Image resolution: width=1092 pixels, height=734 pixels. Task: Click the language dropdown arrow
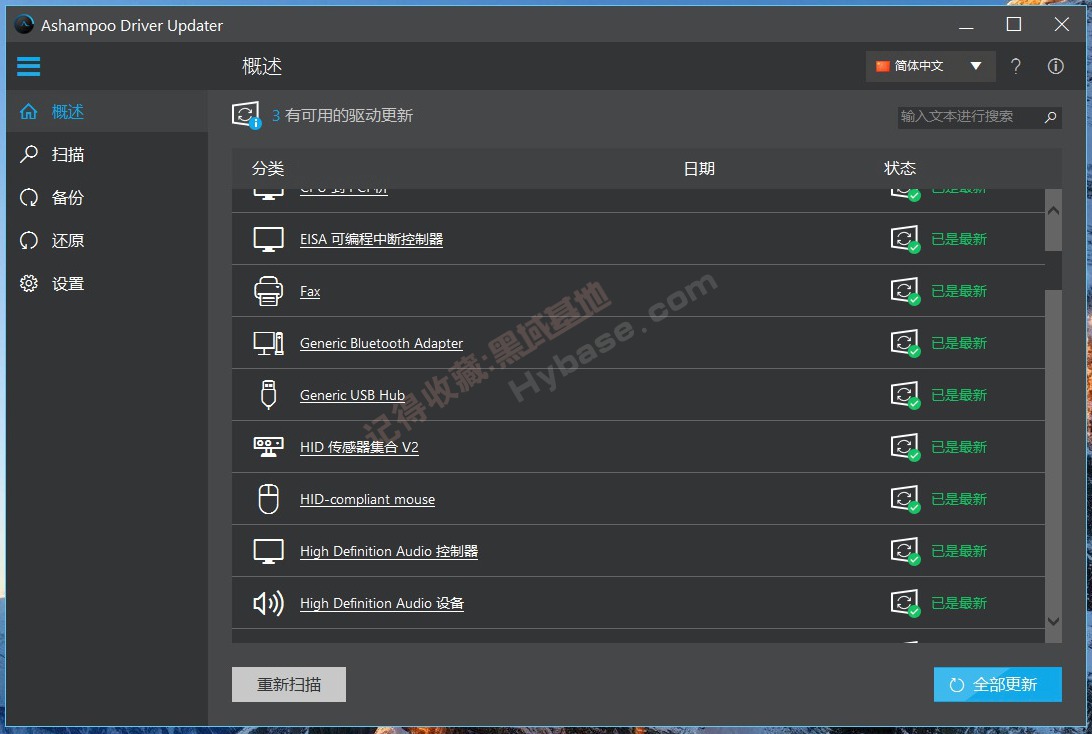click(x=976, y=66)
